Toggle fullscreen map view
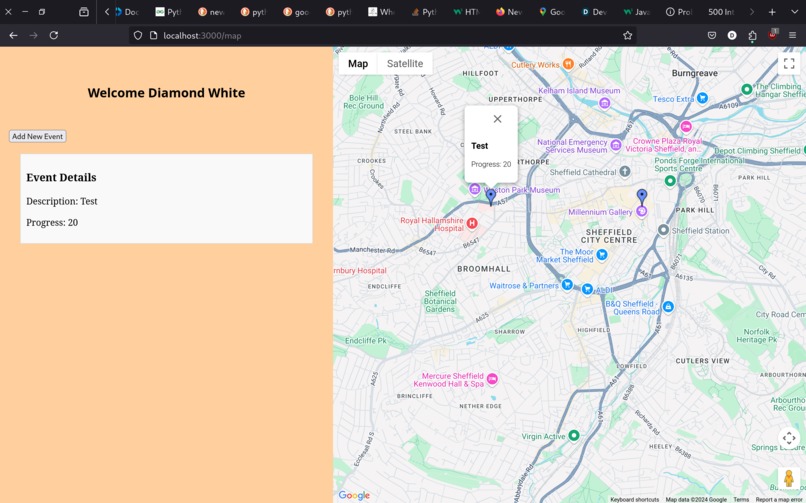 point(789,64)
